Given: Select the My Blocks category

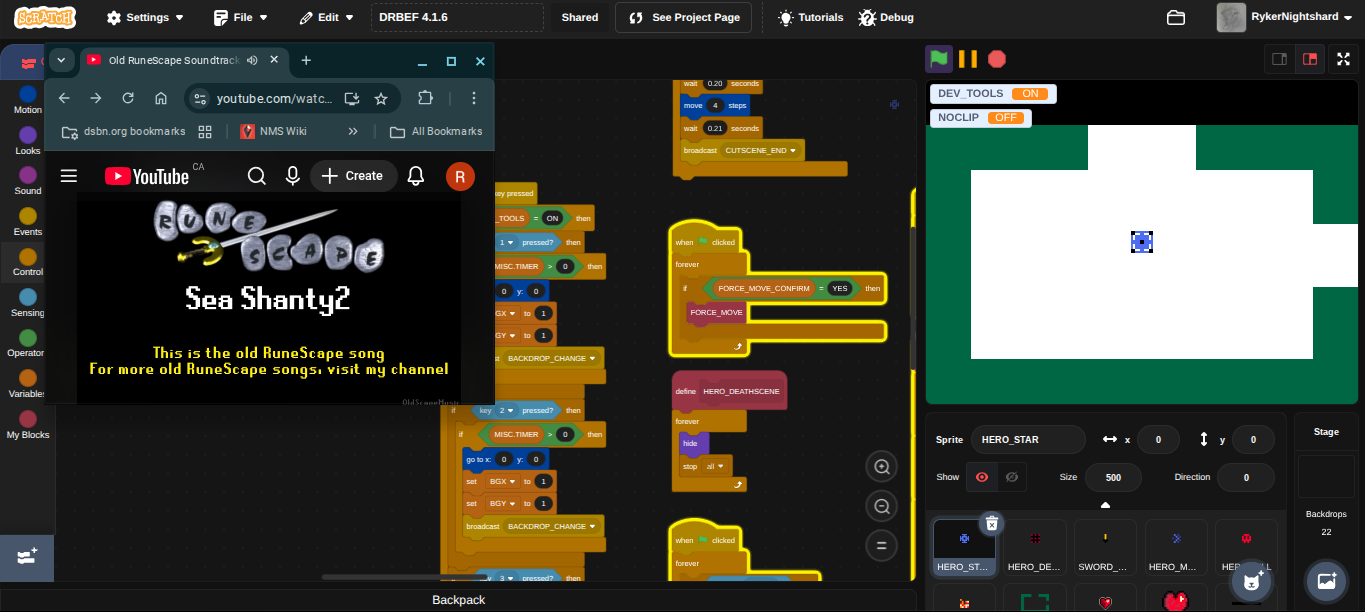Looking at the screenshot, I should tap(28, 425).
